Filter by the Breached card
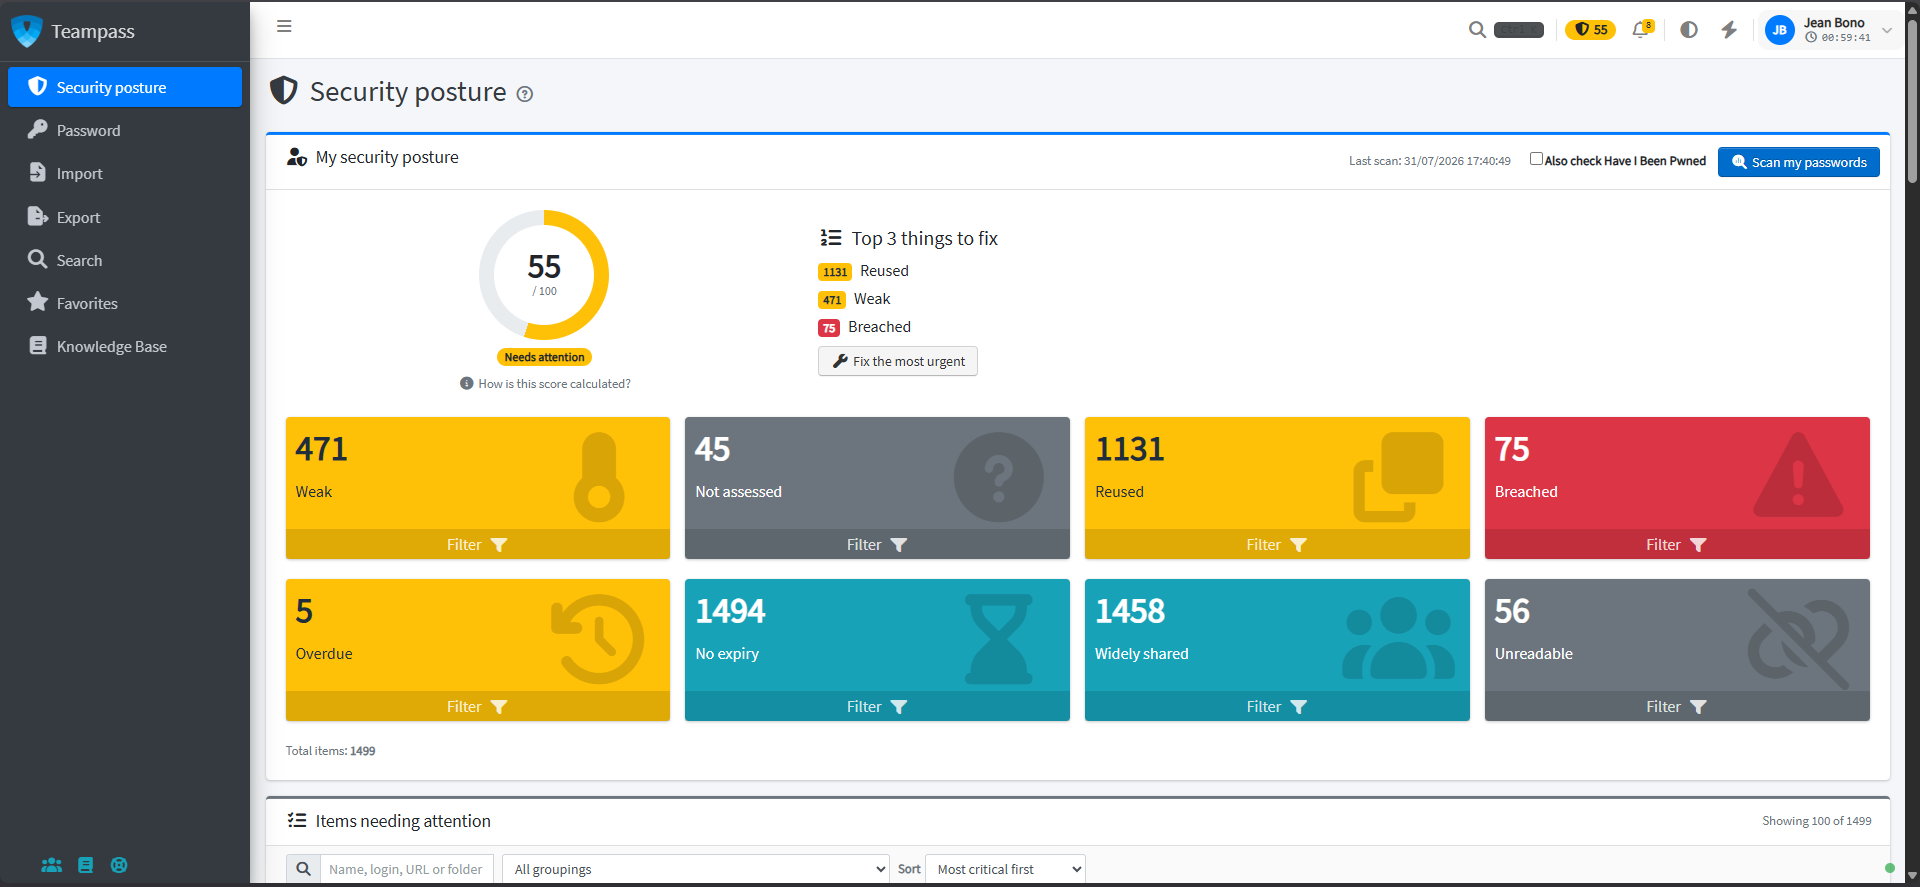The height and width of the screenshot is (887, 1920). pos(1677,544)
